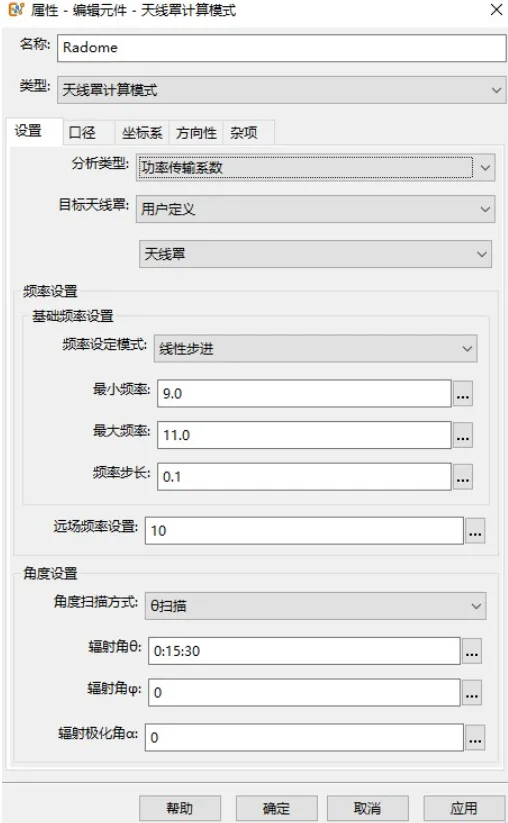Open the ellipsis editor for 辐射极化角α
The height and width of the screenshot is (823, 508).
475,737
